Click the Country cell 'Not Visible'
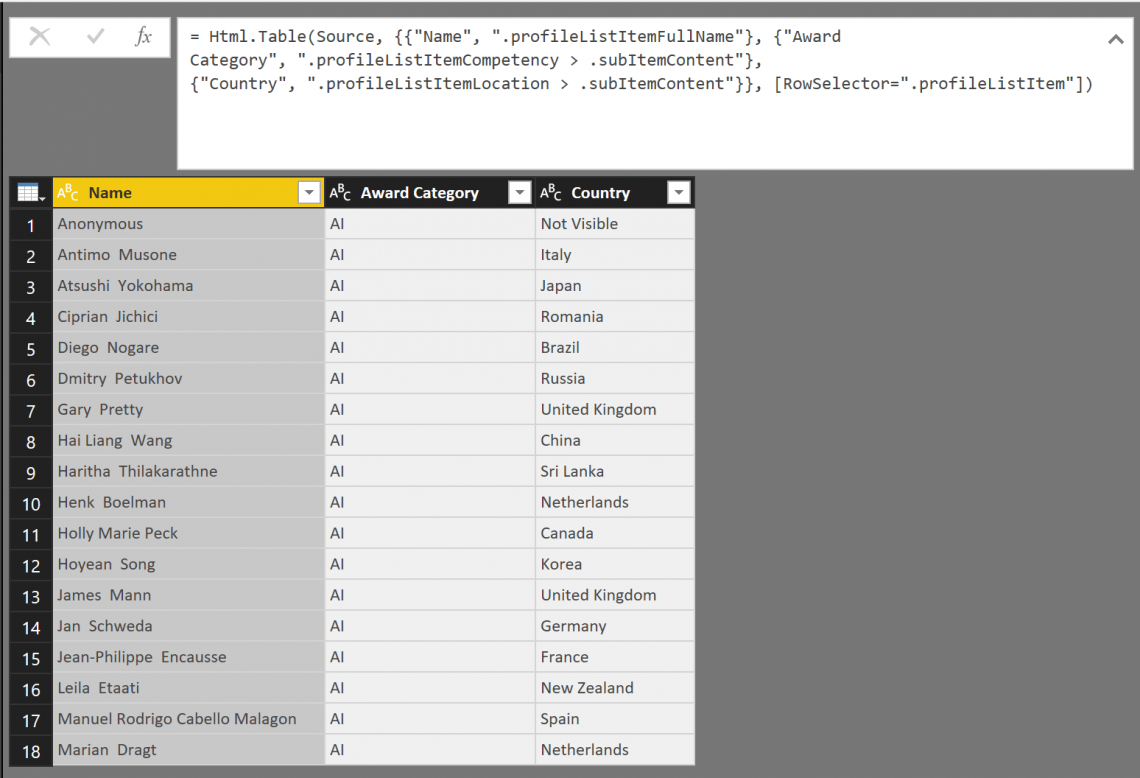Viewport: 1140px width, 778px height. (614, 224)
